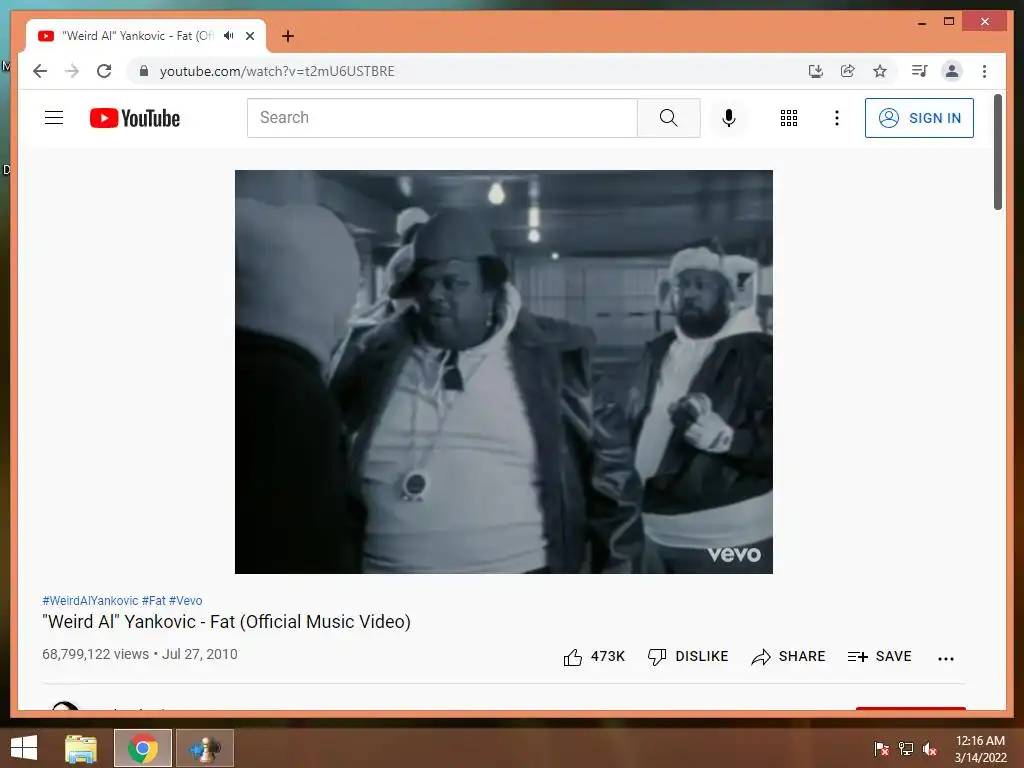Click the network tray icon
The width and height of the screenshot is (1024, 768).
pyautogui.click(x=906, y=749)
